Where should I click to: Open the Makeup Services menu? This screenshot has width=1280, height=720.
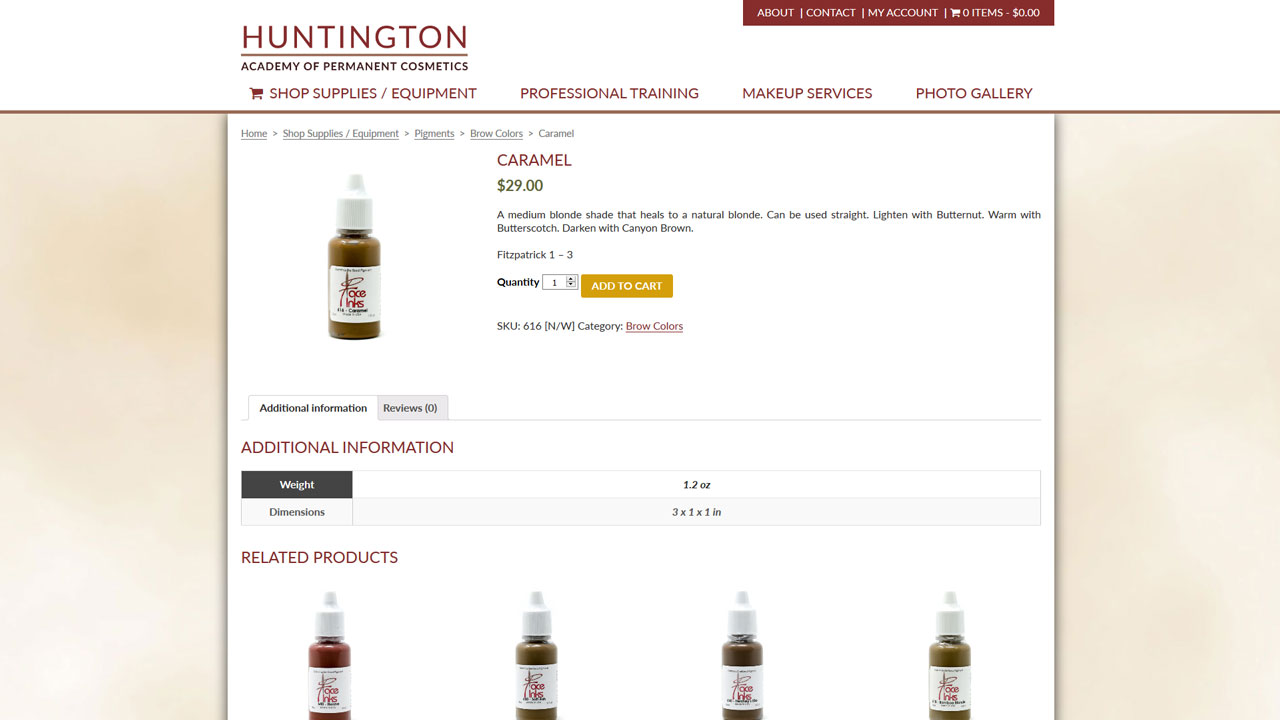pyautogui.click(x=807, y=93)
